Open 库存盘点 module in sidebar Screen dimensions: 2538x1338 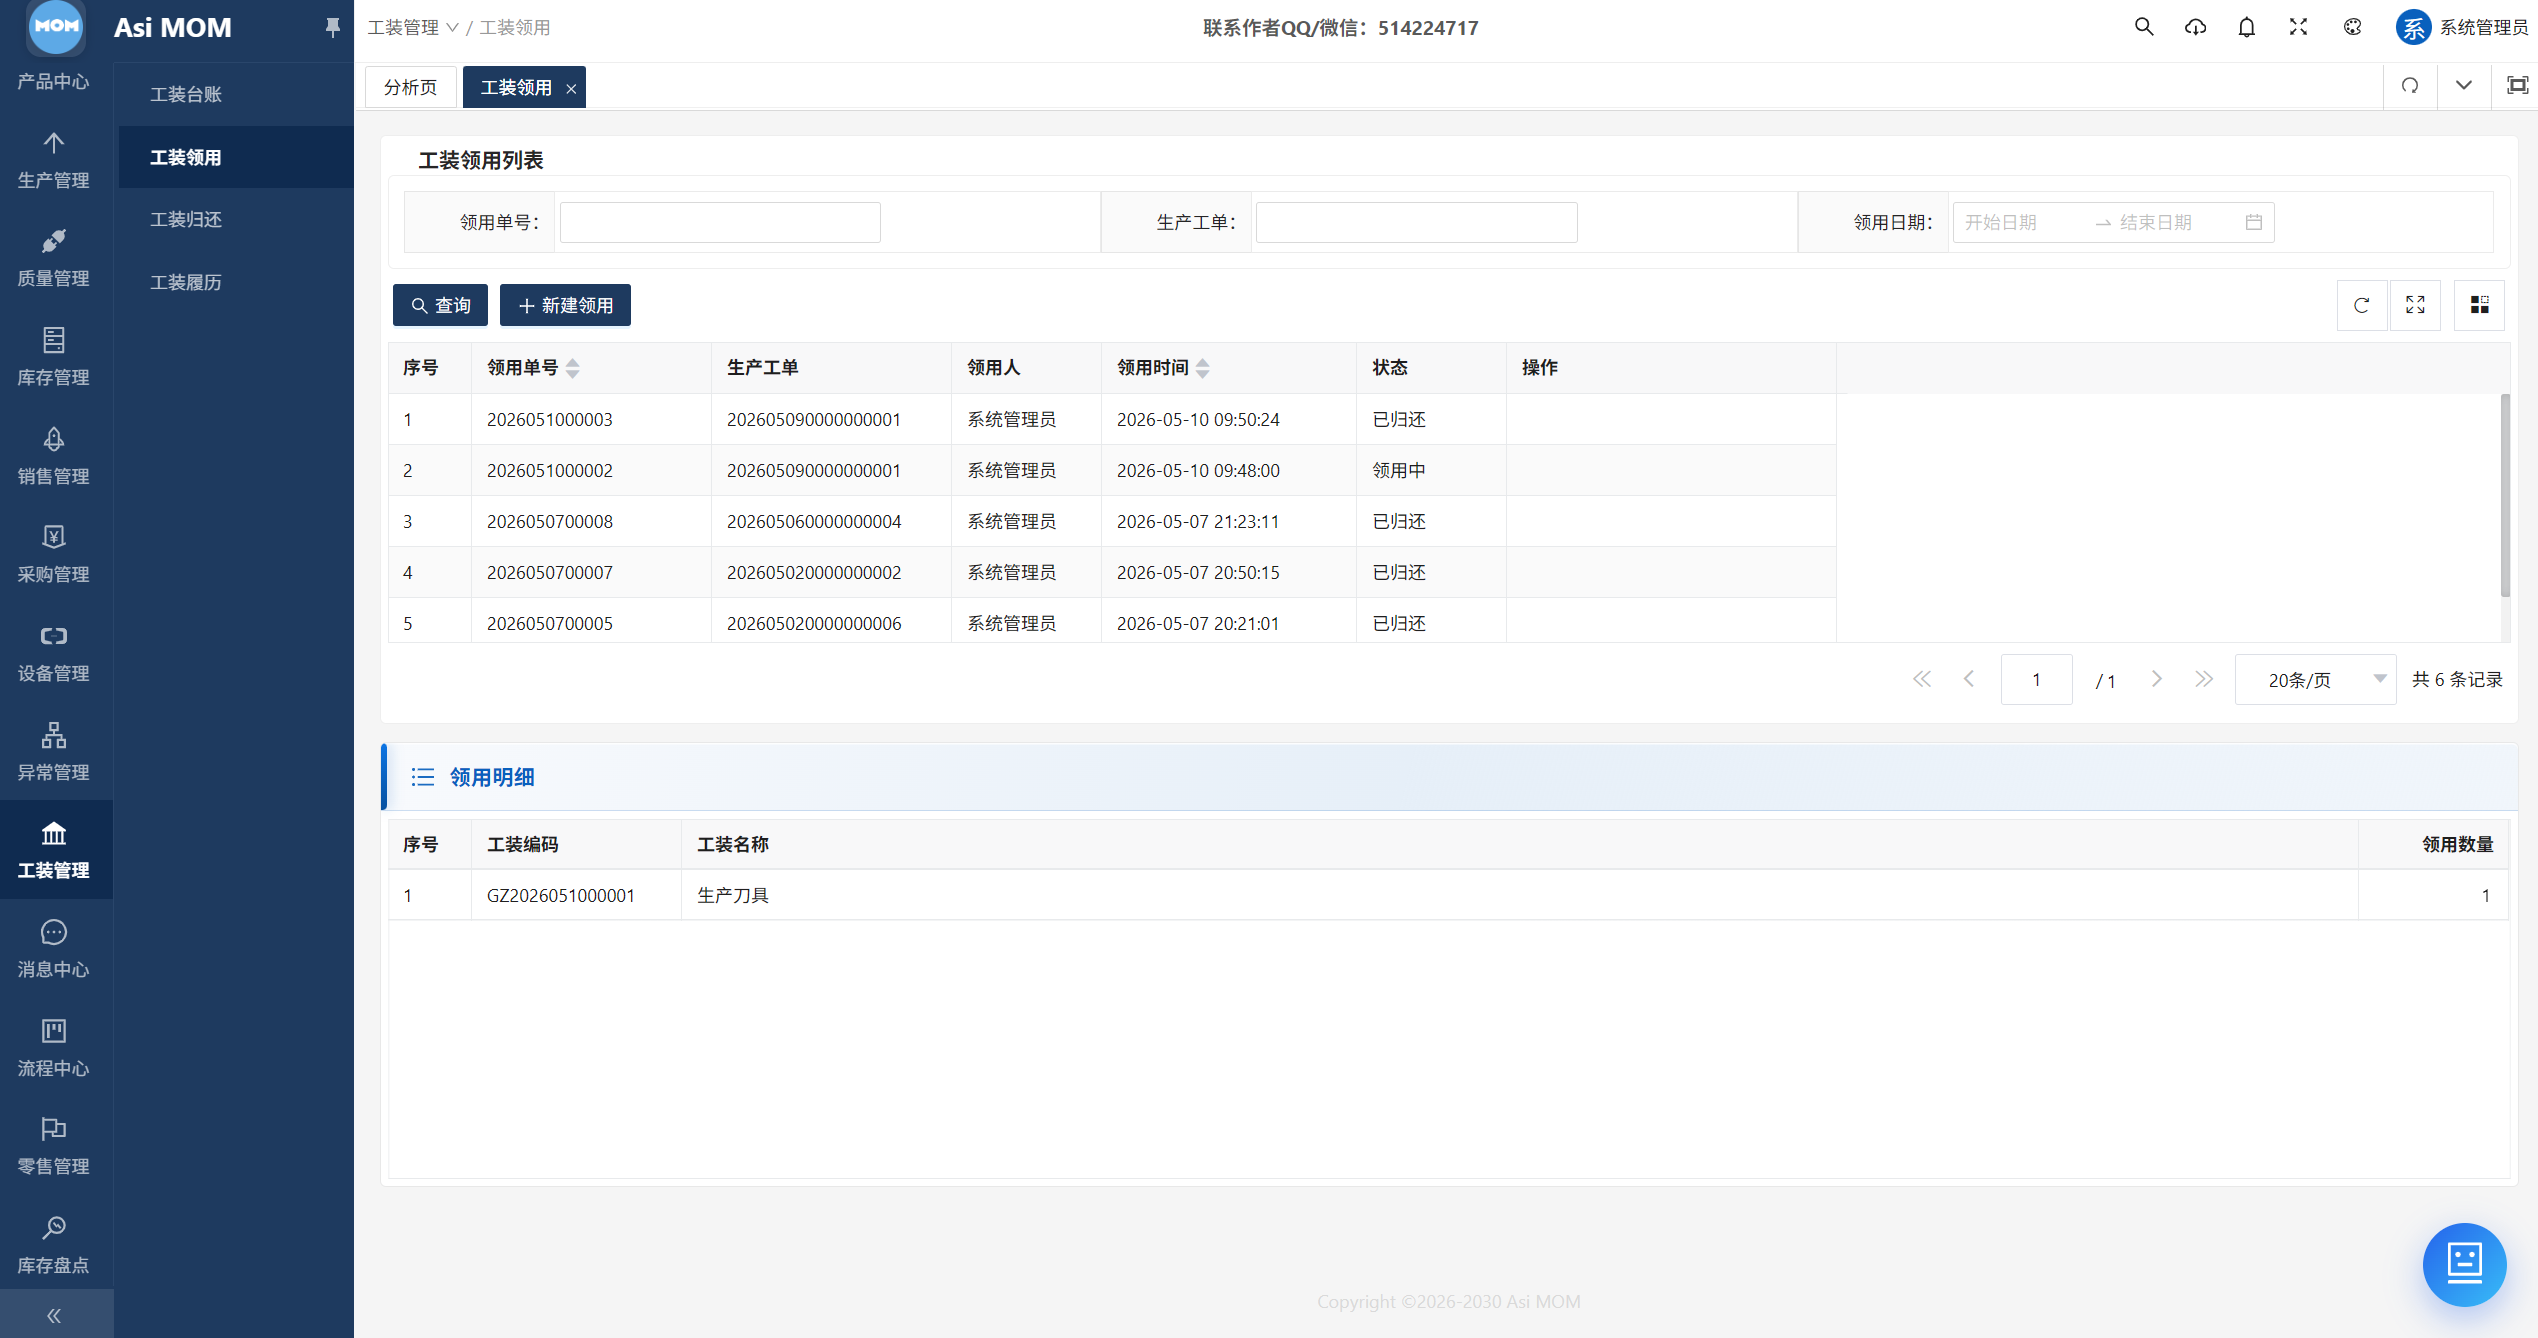(54, 1246)
